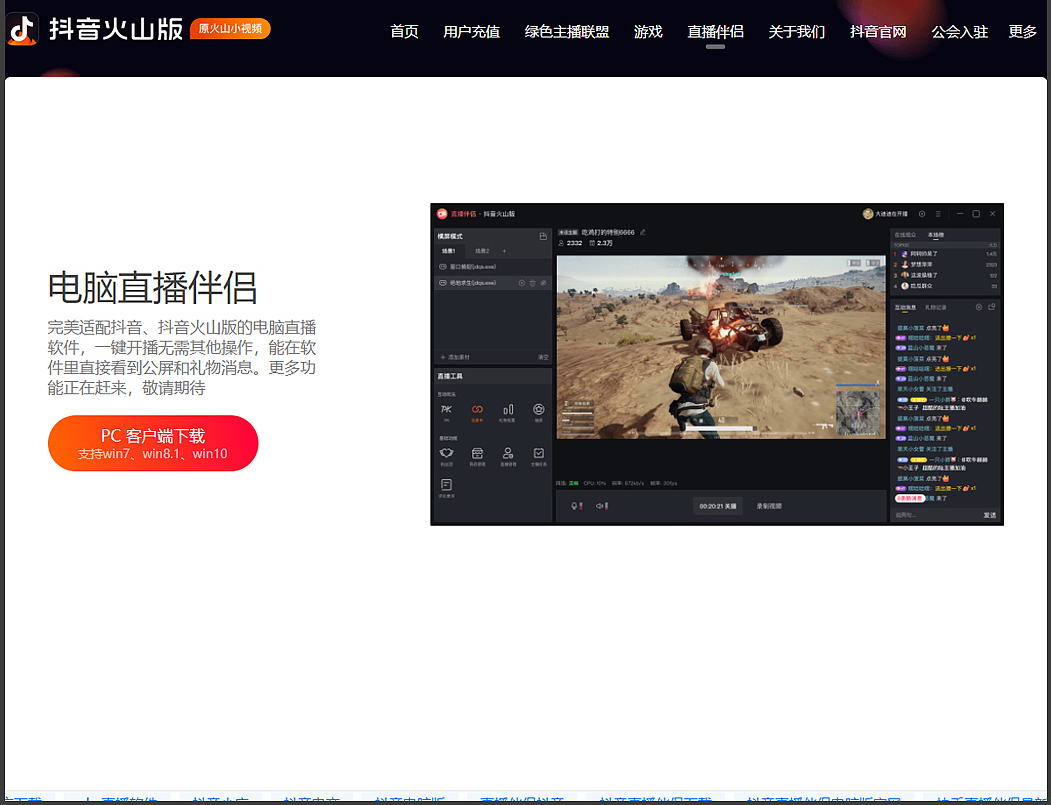Click the speaker volume icon in preview
The width and height of the screenshot is (1051, 805).
[599, 506]
